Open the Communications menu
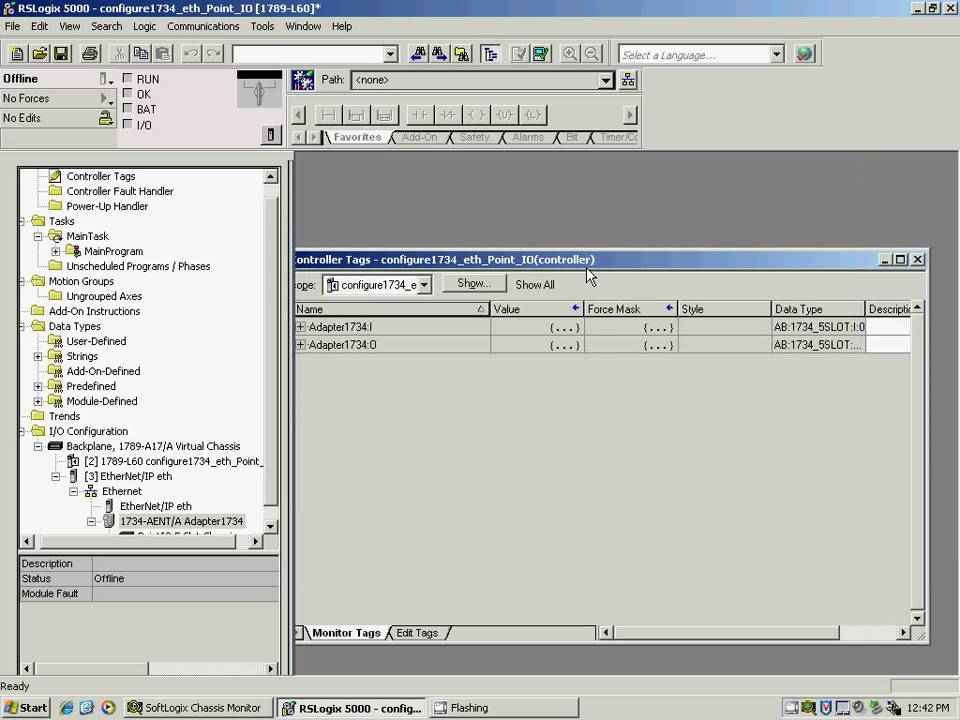The image size is (960, 720). 203,26
